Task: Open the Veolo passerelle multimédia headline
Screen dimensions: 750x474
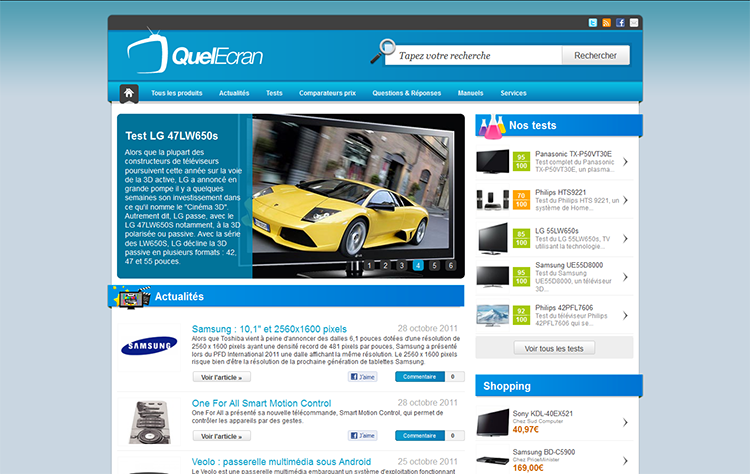Action: tap(281, 462)
